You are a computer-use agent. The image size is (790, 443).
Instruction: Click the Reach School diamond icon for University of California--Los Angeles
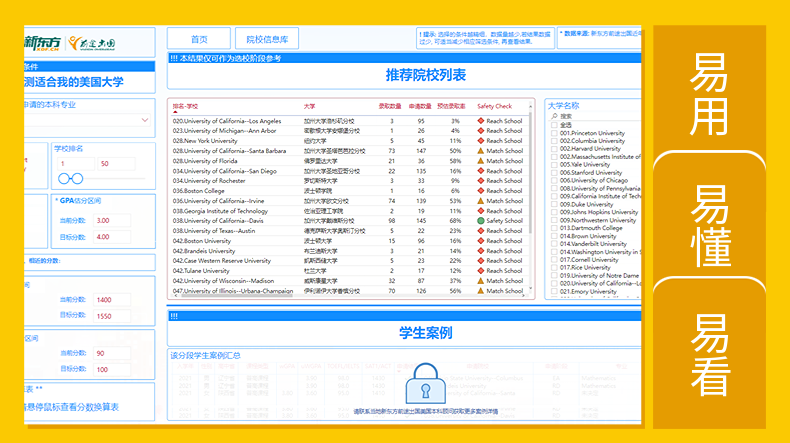tap(481, 121)
